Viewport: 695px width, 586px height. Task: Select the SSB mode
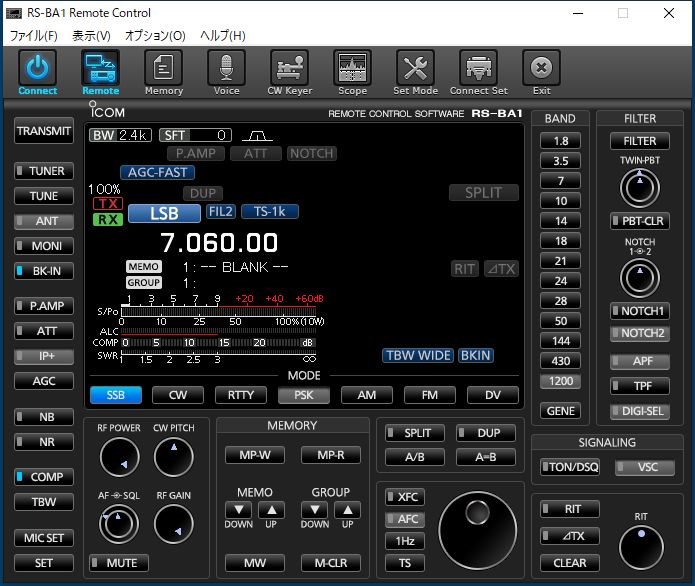(116, 395)
